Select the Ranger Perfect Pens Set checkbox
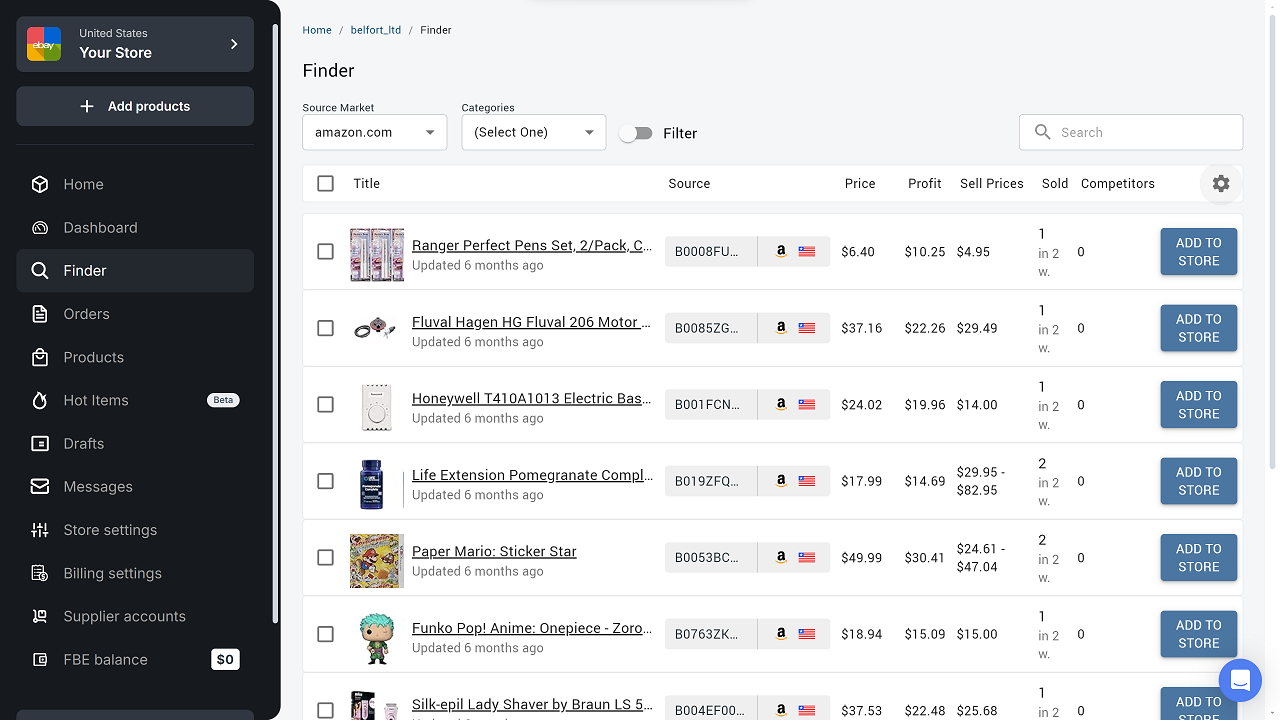1280x720 pixels. [325, 252]
